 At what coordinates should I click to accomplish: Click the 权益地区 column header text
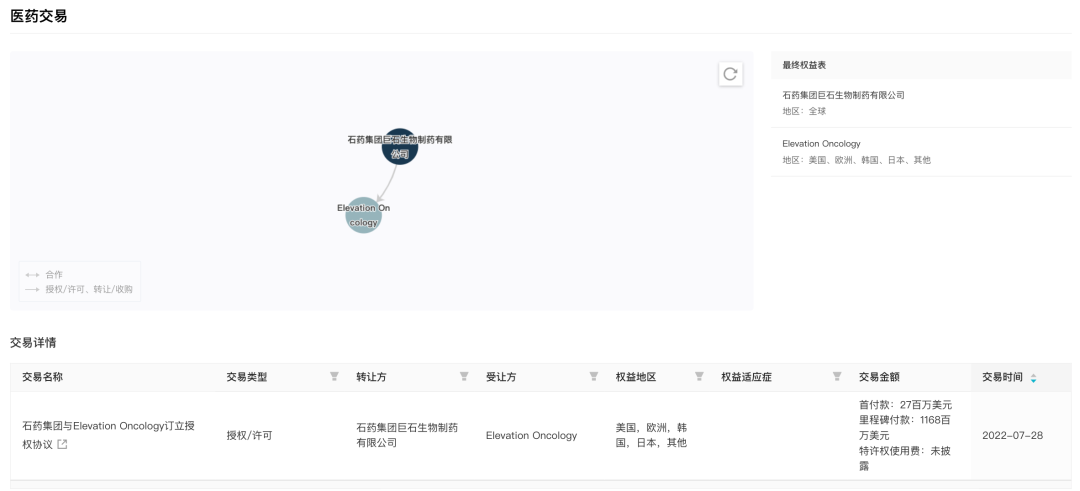pyautogui.click(x=636, y=377)
